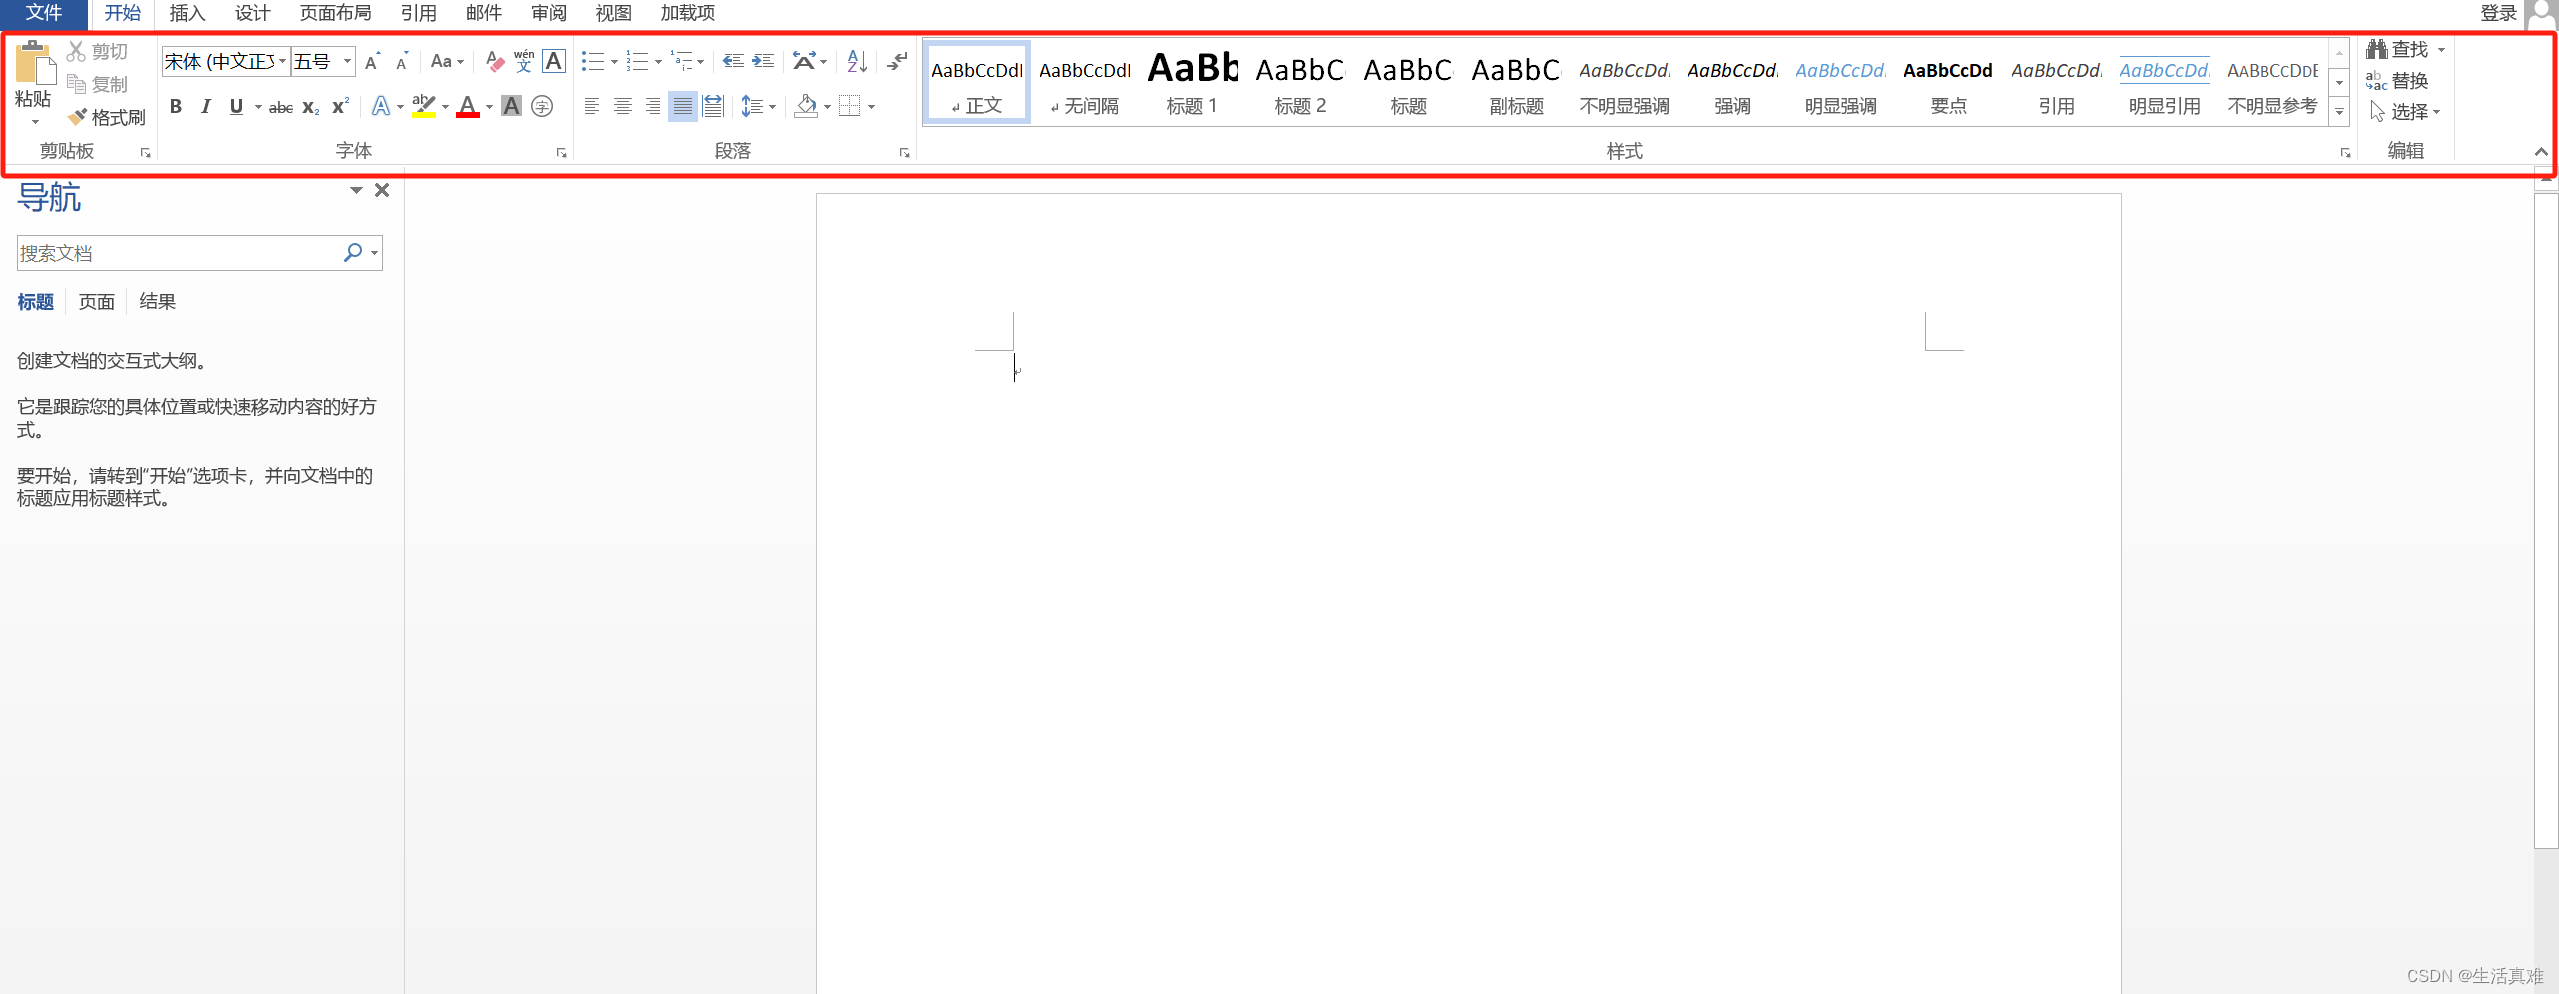This screenshot has height=994, width=2559.
Task: Click the search magnifier in navigation pane
Action: (353, 253)
